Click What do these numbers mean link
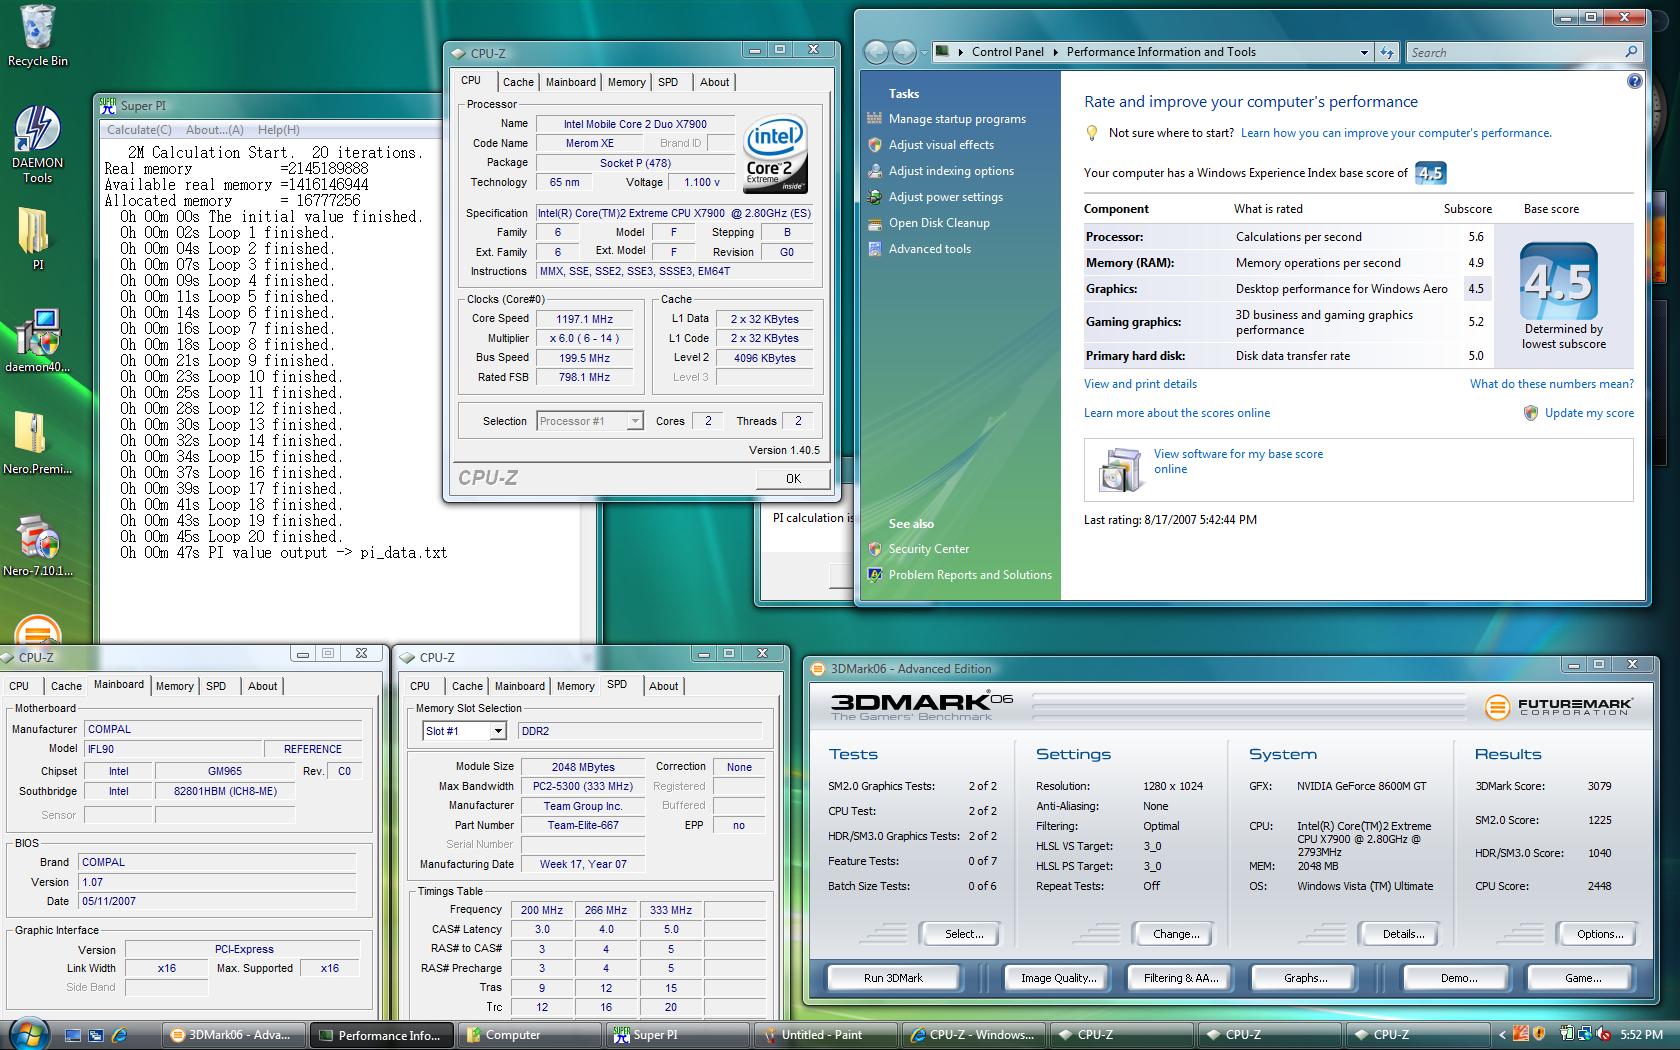The image size is (1680, 1050). 1552,384
